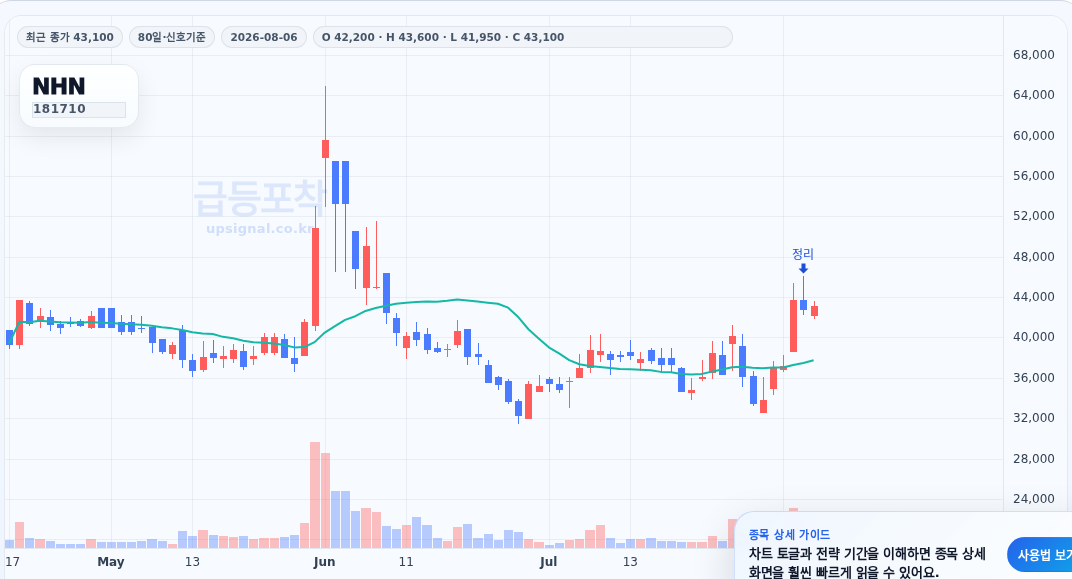Click the NHN stock name
The image size is (1072, 579).
pos(59,86)
